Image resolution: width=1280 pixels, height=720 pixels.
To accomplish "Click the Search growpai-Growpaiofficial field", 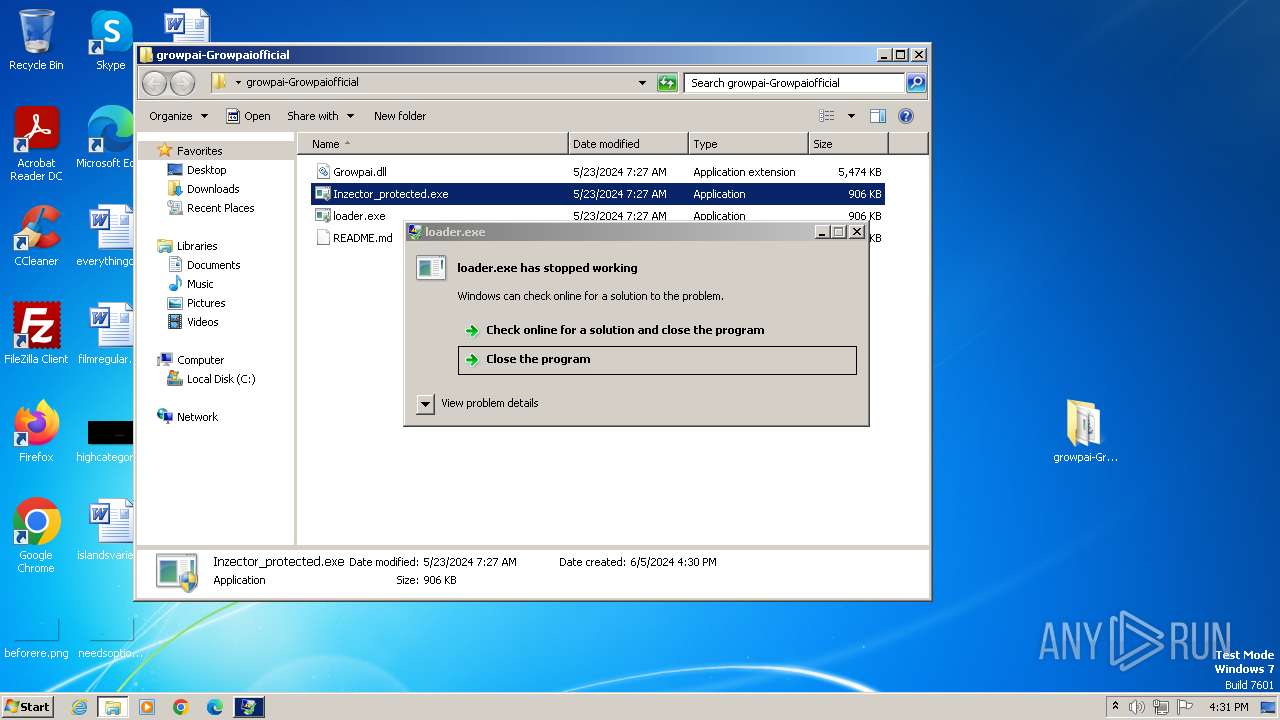I will click(795, 83).
